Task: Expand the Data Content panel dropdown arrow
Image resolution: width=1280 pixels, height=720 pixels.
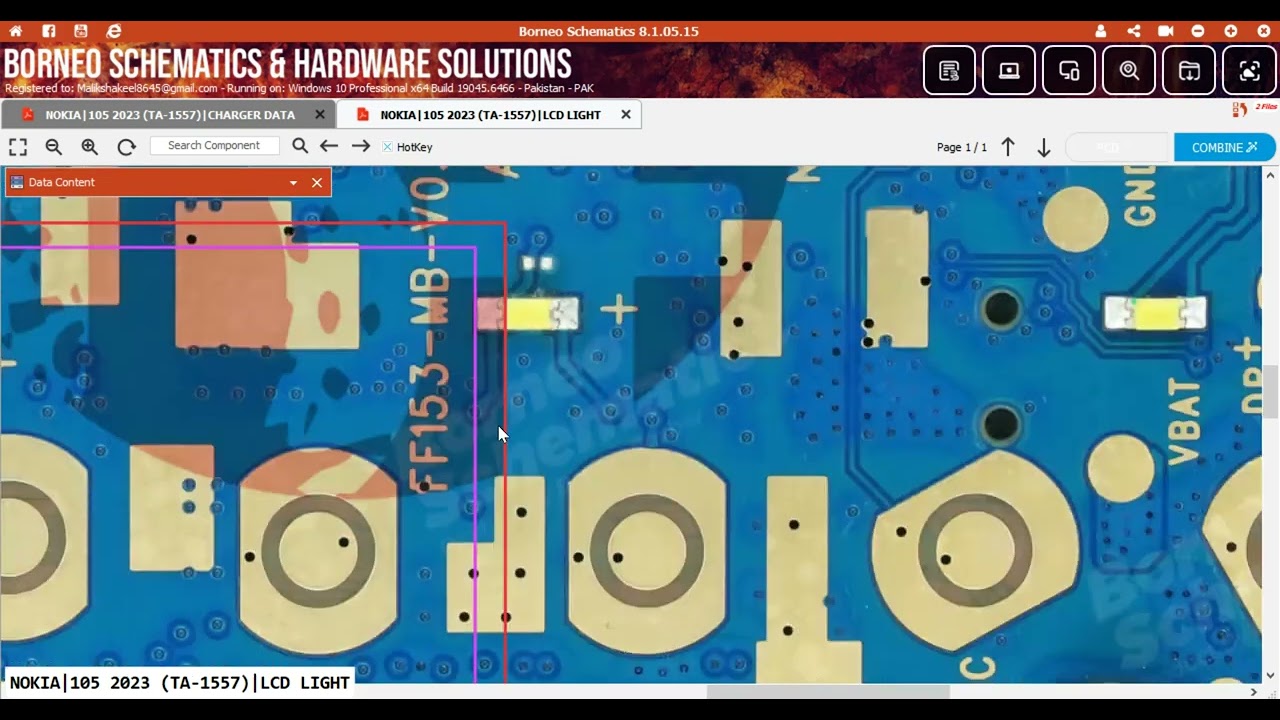Action: tap(293, 183)
